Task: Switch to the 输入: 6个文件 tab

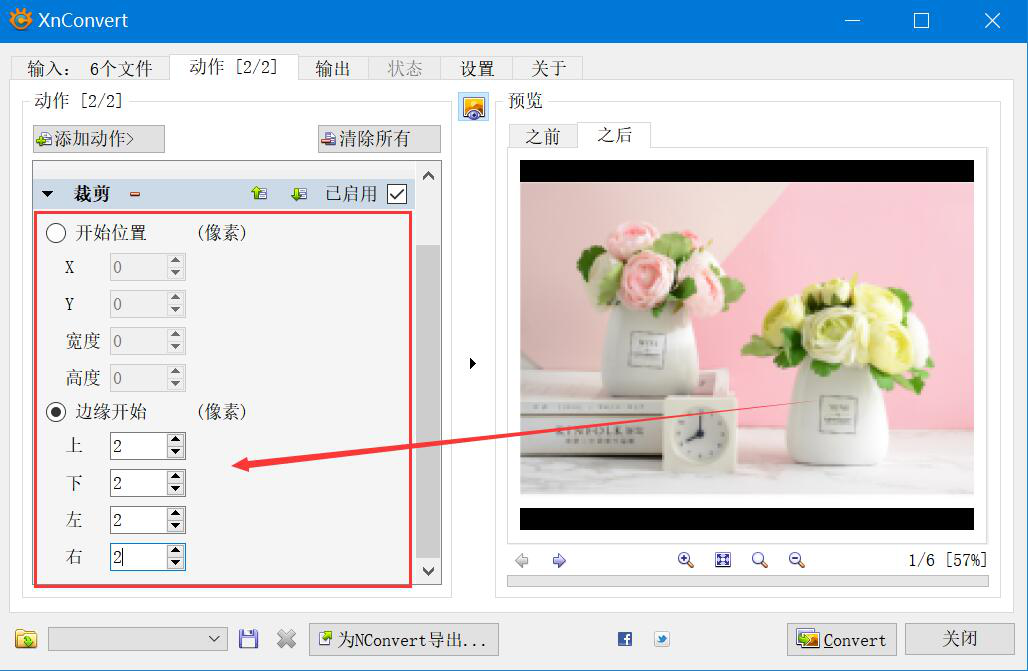Action: coord(90,68)
